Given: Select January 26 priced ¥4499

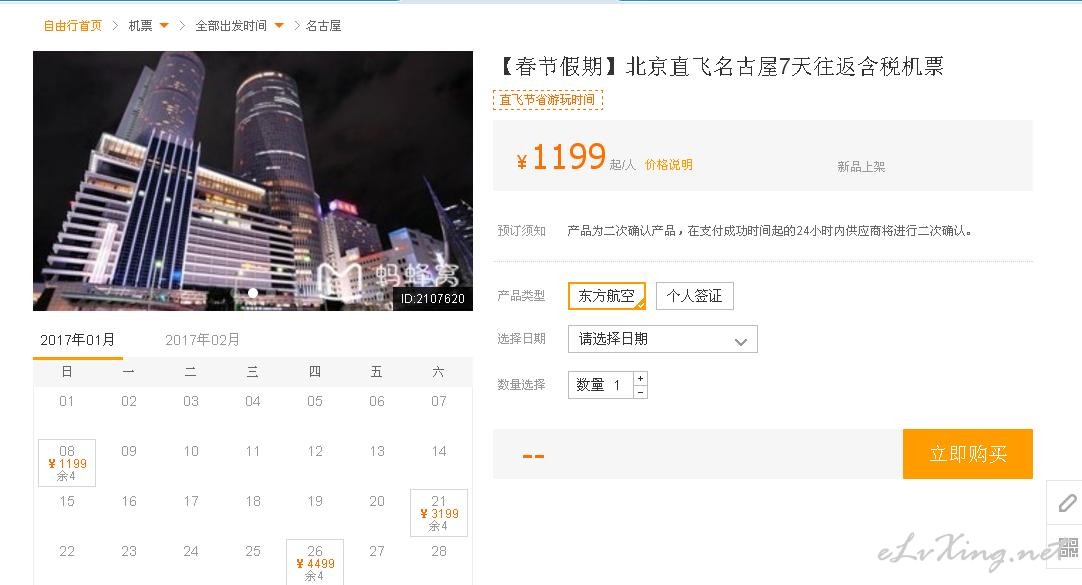Looking at the screenshot, I should [x=315, y=562].
